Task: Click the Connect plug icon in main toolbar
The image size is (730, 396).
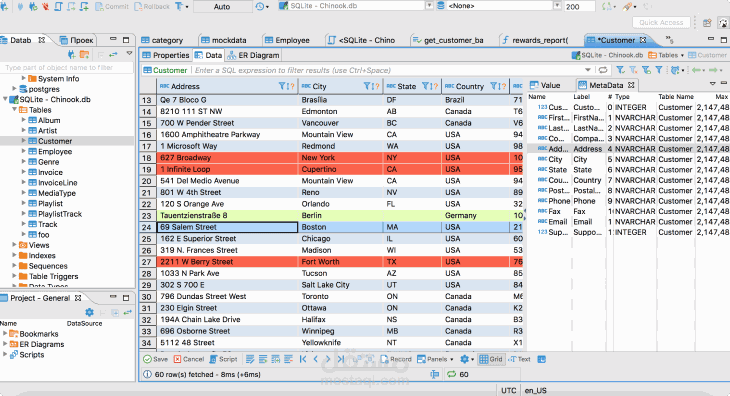Action: 20,7
